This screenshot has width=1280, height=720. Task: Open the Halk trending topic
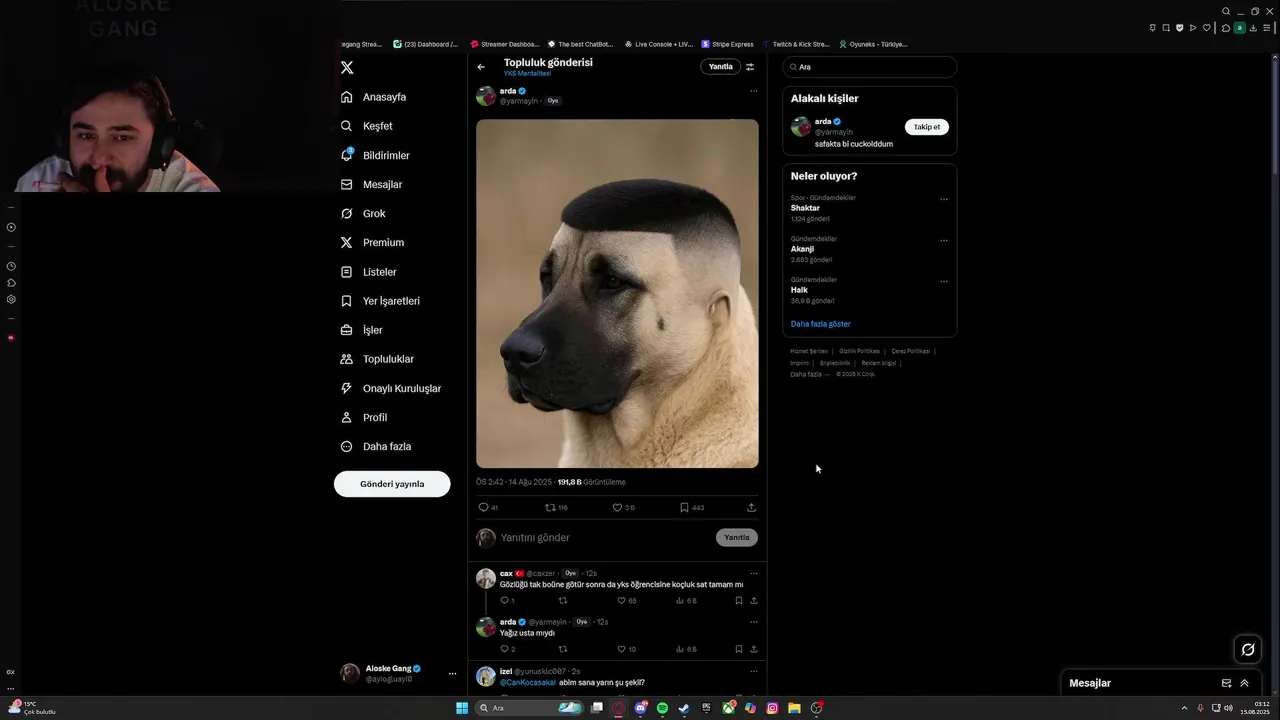(x=799, y=290)
